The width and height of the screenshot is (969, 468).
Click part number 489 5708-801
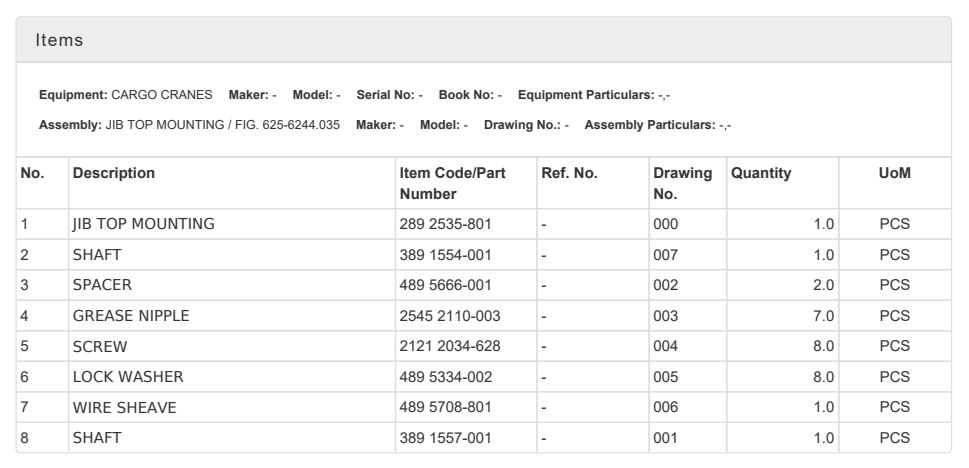(445, 407)
